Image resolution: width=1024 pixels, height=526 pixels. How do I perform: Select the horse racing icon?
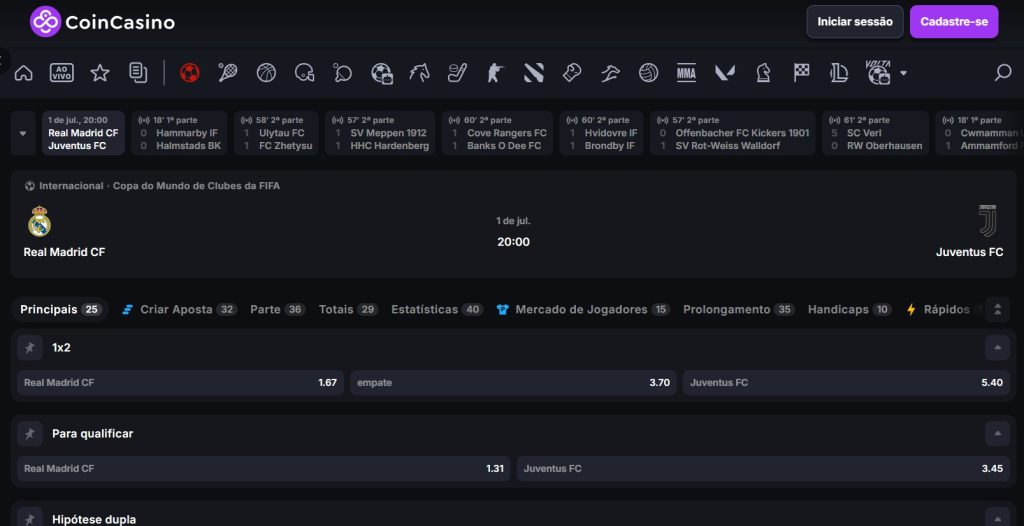coord(419,73)
